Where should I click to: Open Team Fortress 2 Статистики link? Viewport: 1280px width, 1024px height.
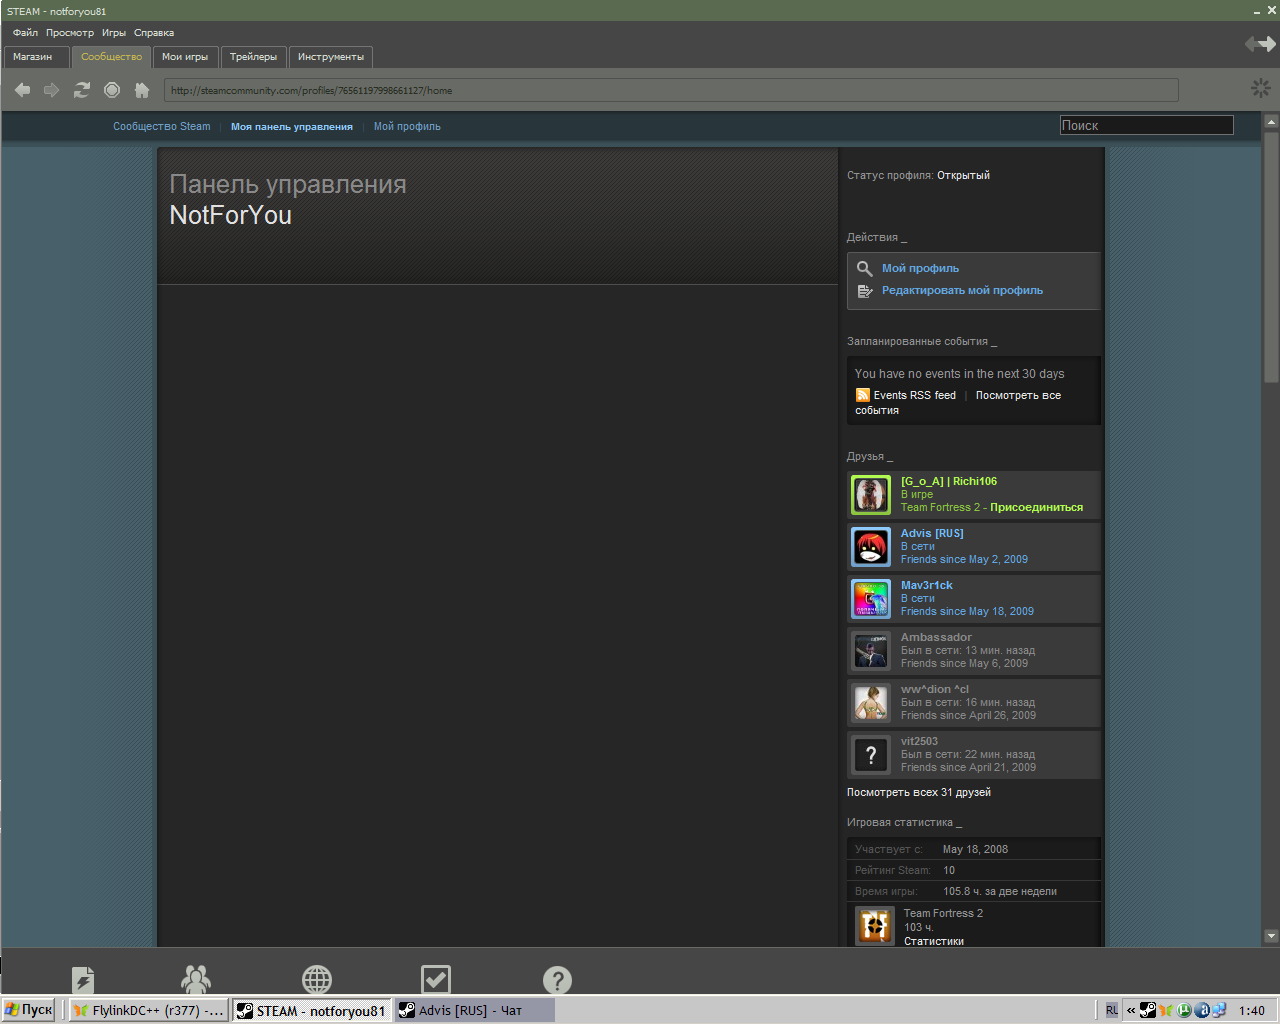[x=934, y=941]
